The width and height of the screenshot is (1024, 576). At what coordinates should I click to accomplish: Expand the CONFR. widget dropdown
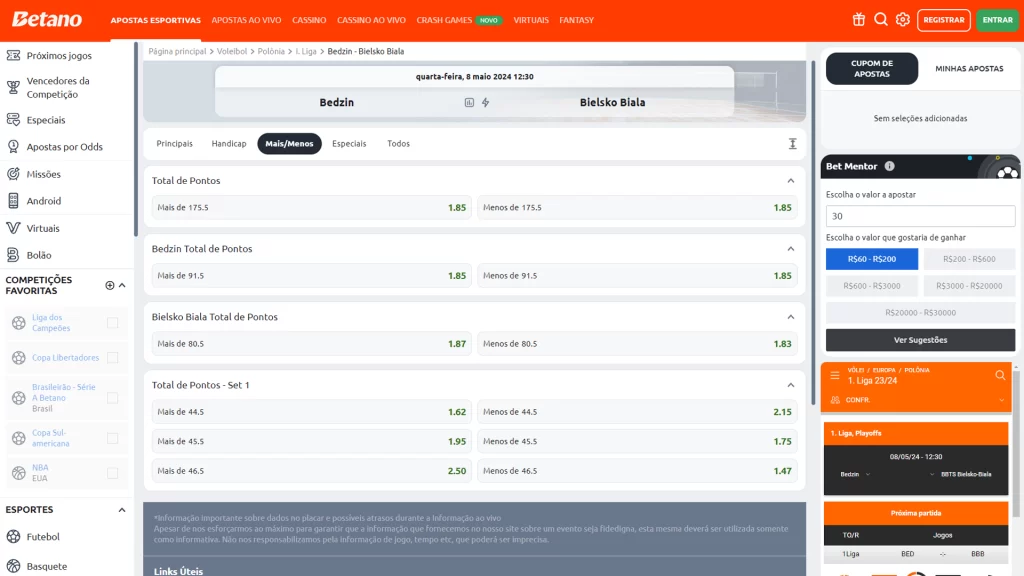(1001, 400)
